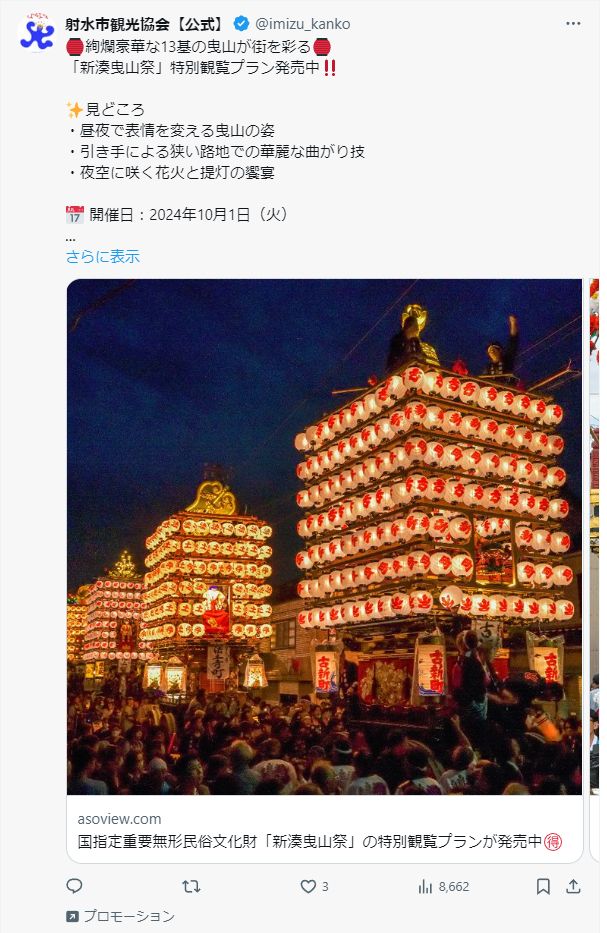Like the post with the heart icon
607x933 pixels.
[x=308, y=887]
